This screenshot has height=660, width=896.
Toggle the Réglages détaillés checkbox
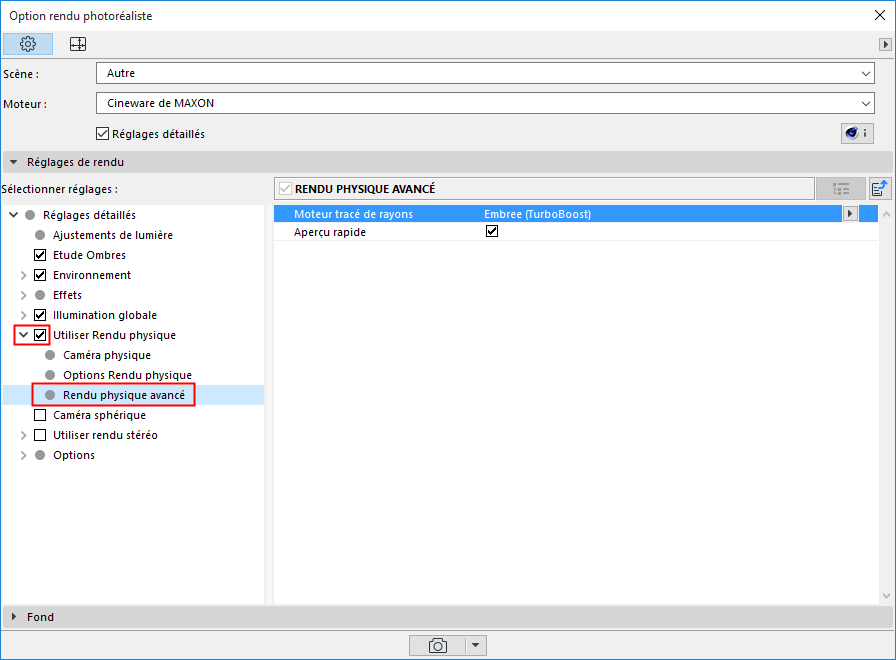tap(102, 134)
